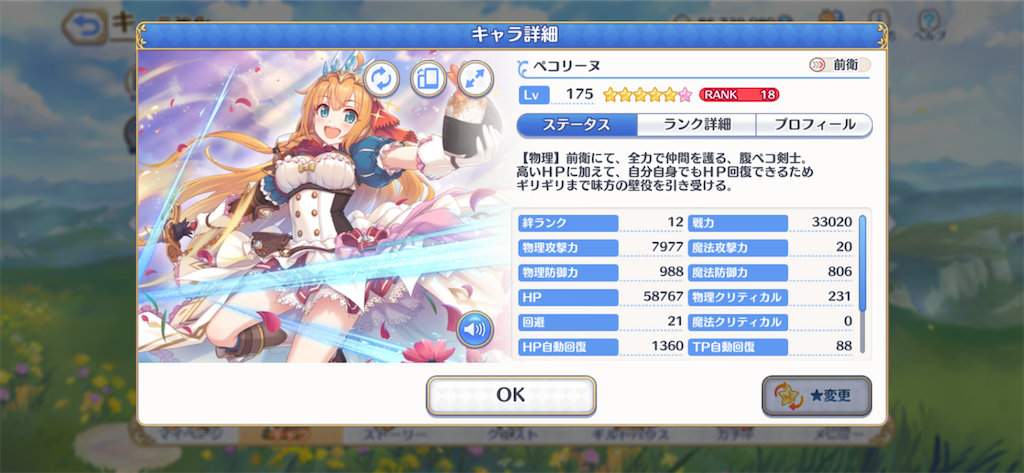Click the ★変更 button
Screen dimensions: 1024x473
coord(816,396)
